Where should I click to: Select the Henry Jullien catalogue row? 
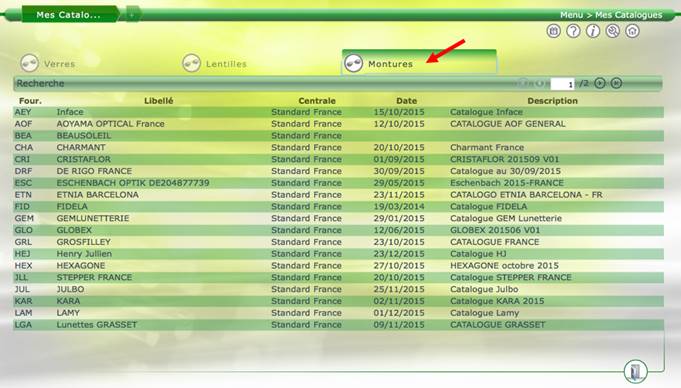pyautogui.click(x=338, y=254)
